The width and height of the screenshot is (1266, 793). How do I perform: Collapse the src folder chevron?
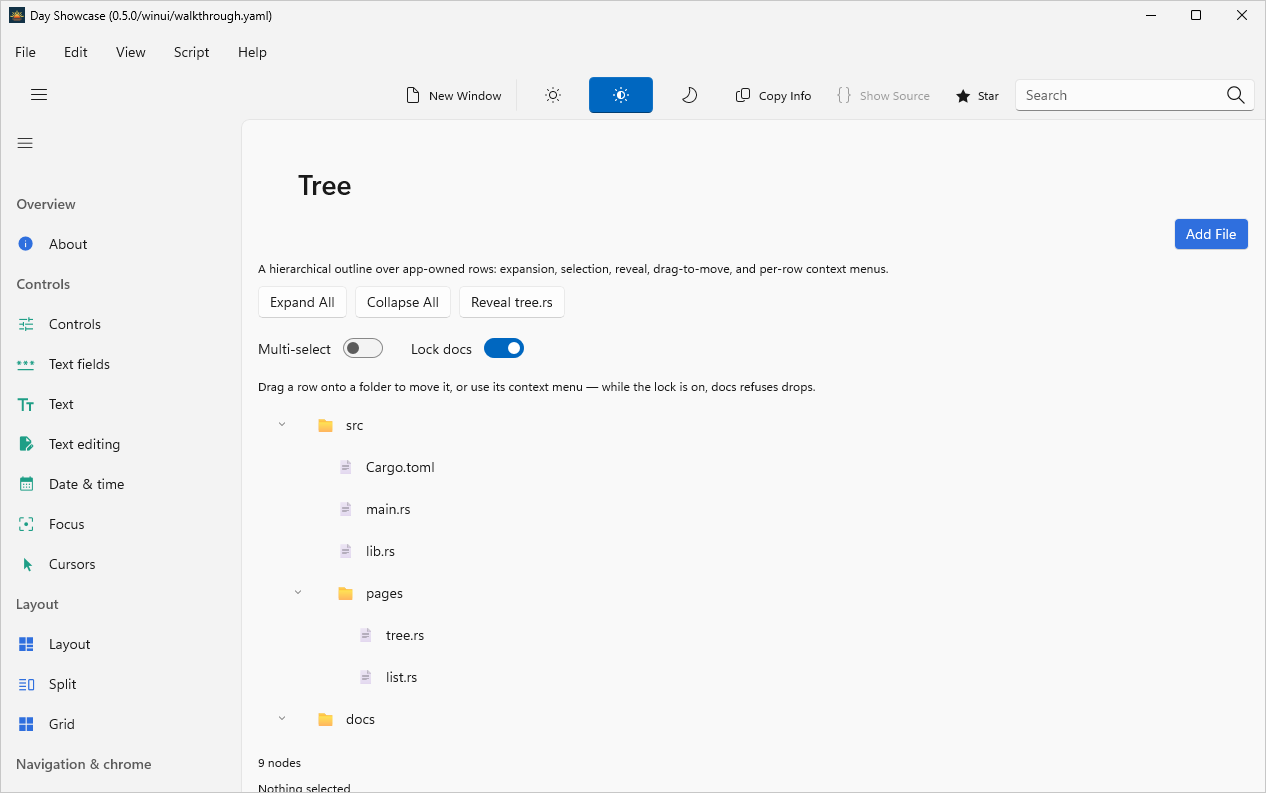[282, 425]
